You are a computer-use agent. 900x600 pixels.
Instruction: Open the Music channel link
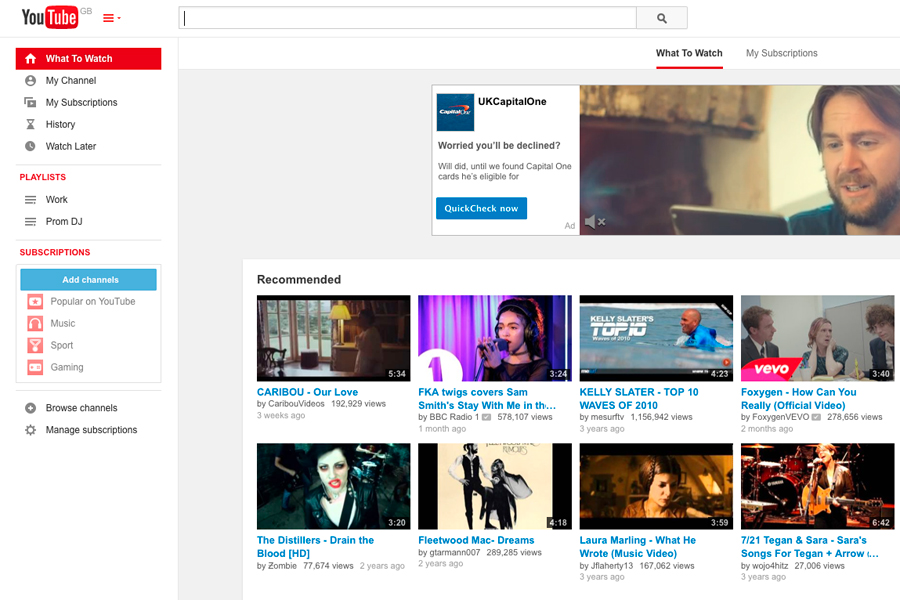pyautogui.click(x=63, y=323)
